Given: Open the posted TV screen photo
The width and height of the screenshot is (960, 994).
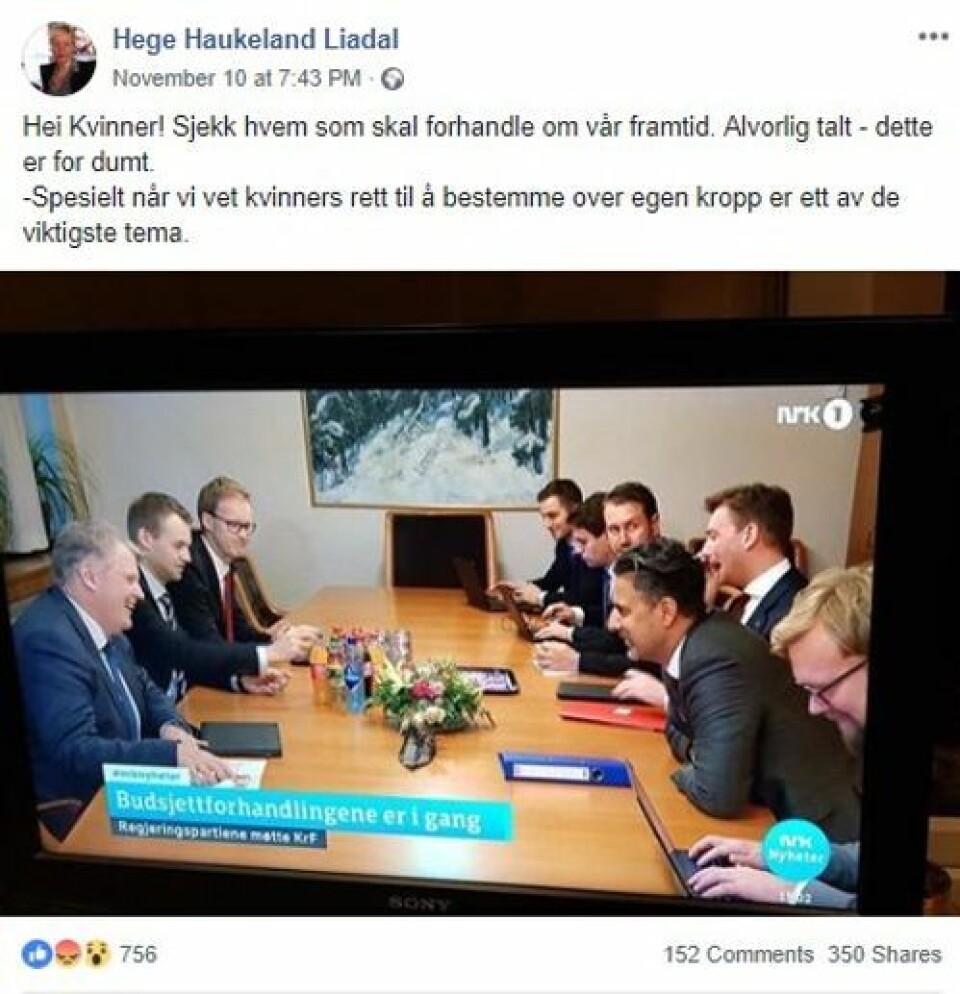Looking at the screenshot, I should pos(480,594).
